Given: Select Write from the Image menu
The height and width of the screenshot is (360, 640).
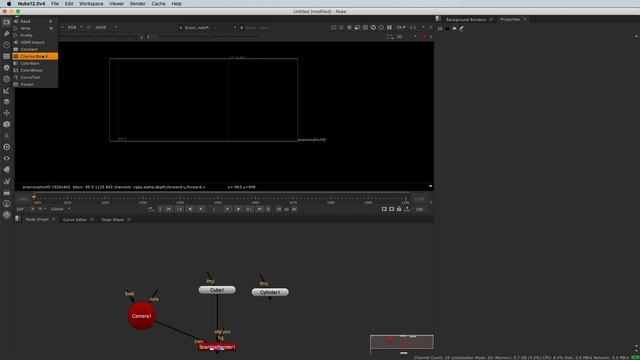Looking at the screenshot, I should pos(35,28).
